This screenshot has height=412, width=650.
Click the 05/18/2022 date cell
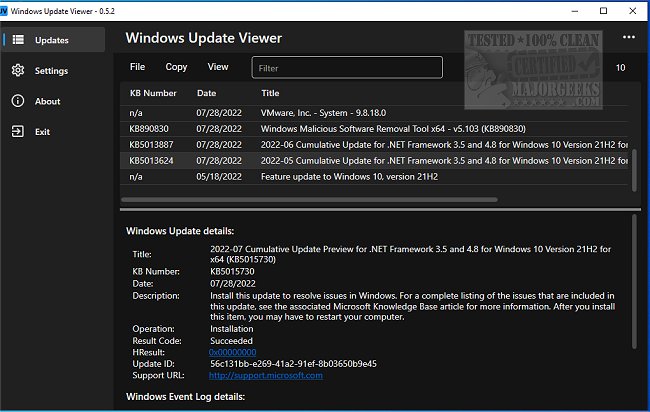pos(219,177)
